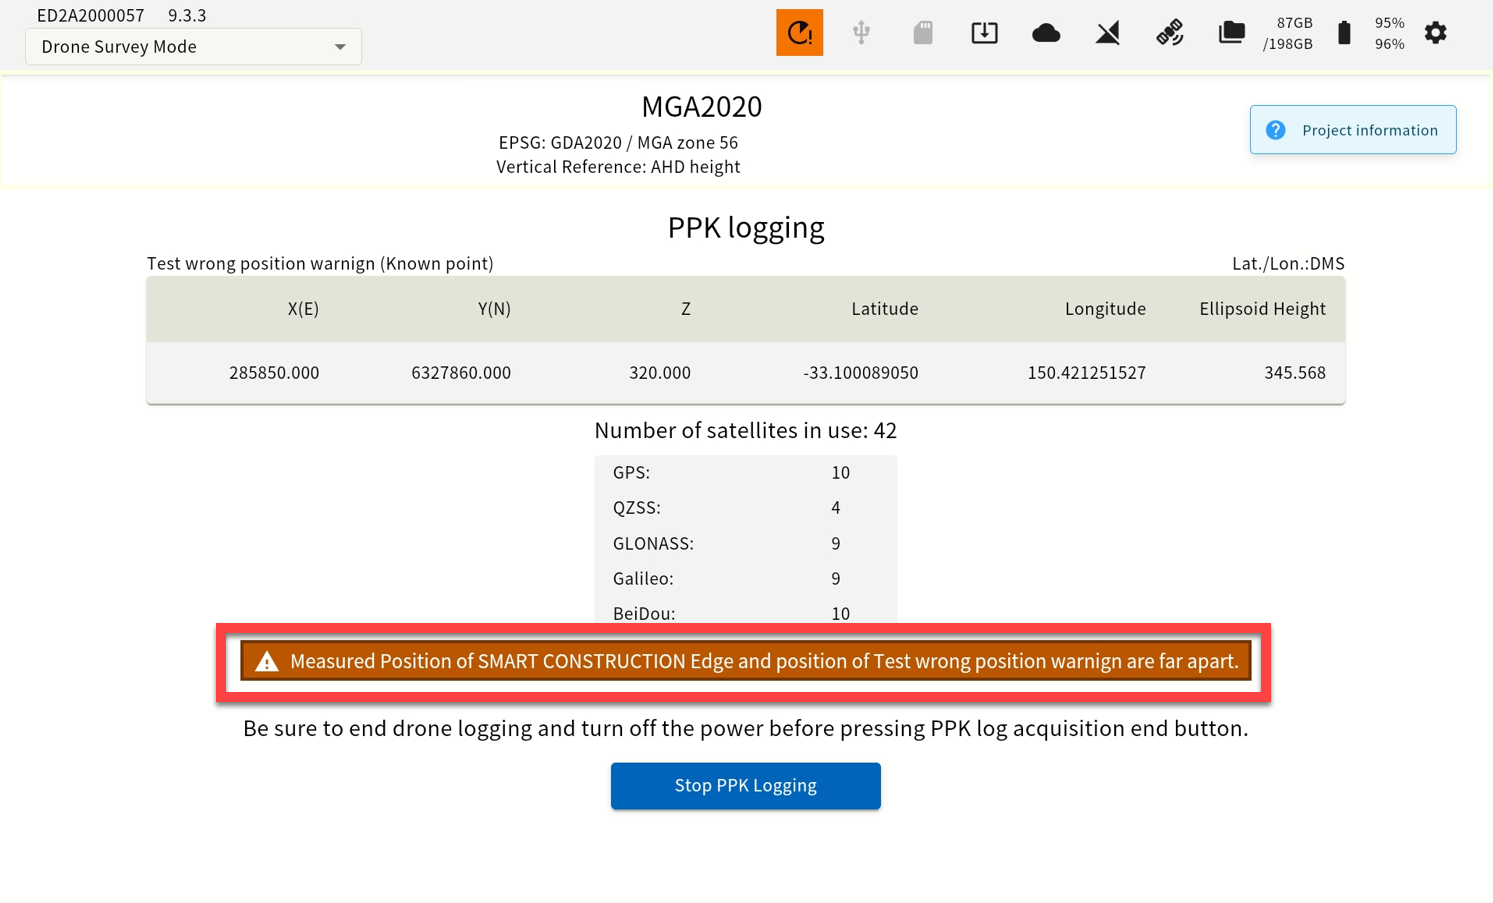Click the 87GB /198GB storage readout
This screenshot has width=1493, height=903.
pos(1288,33)
